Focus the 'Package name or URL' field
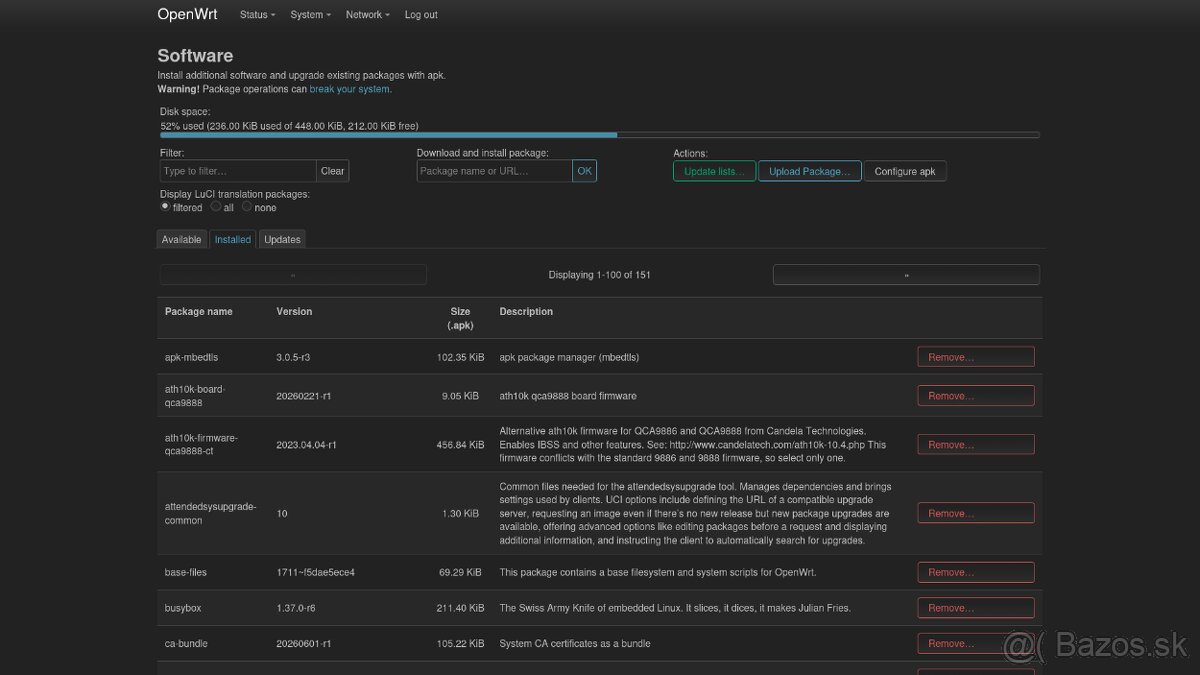1200x675 pixels. [x=494, y=171]
